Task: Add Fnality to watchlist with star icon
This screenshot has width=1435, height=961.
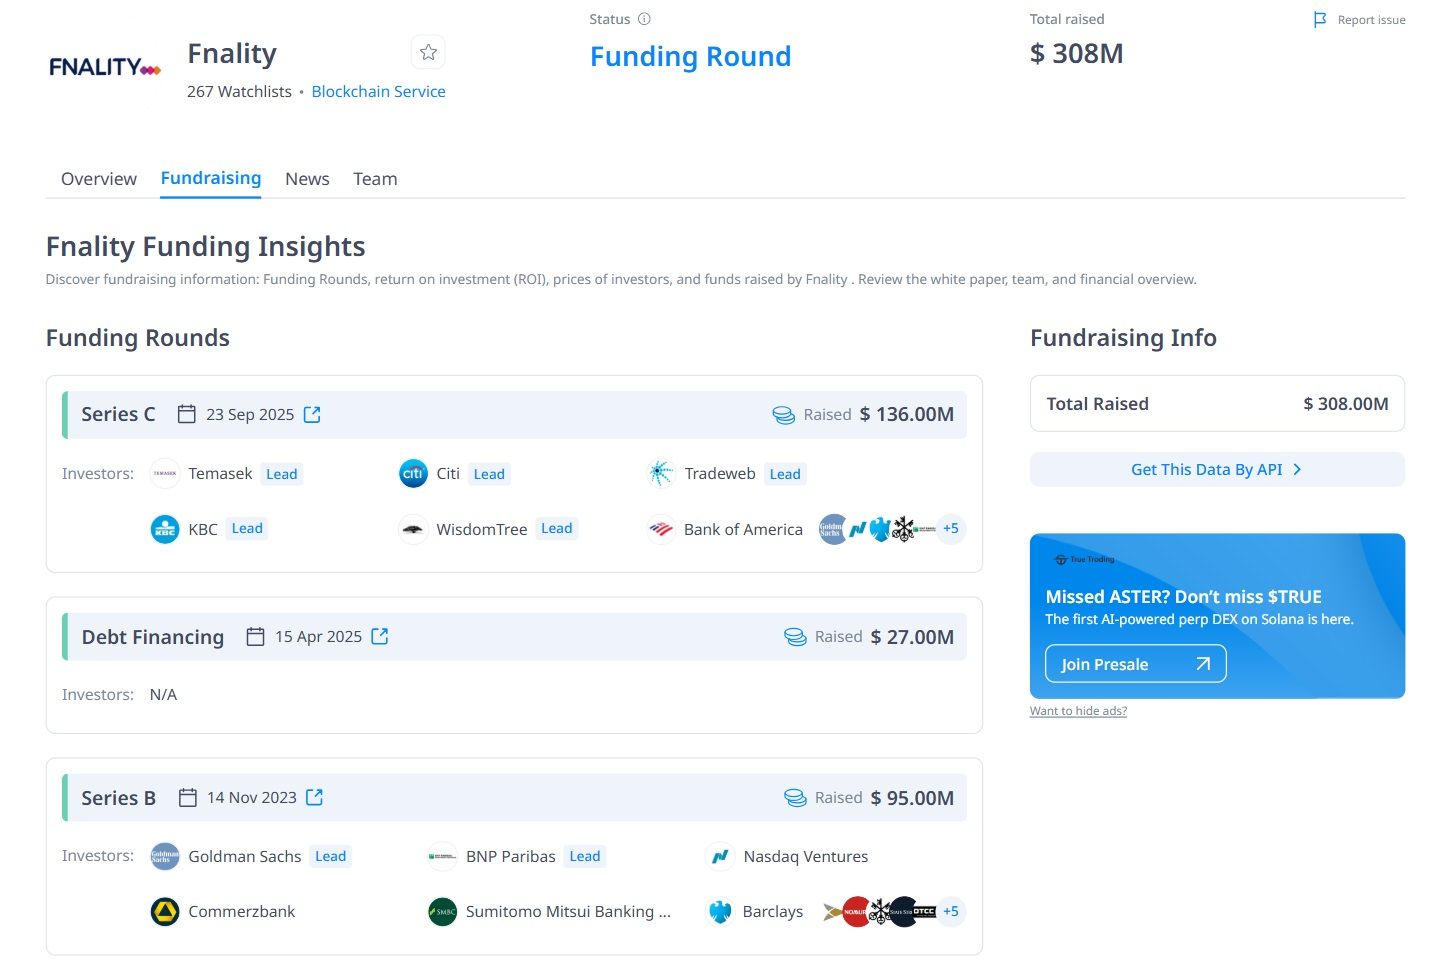Action: 428,52
